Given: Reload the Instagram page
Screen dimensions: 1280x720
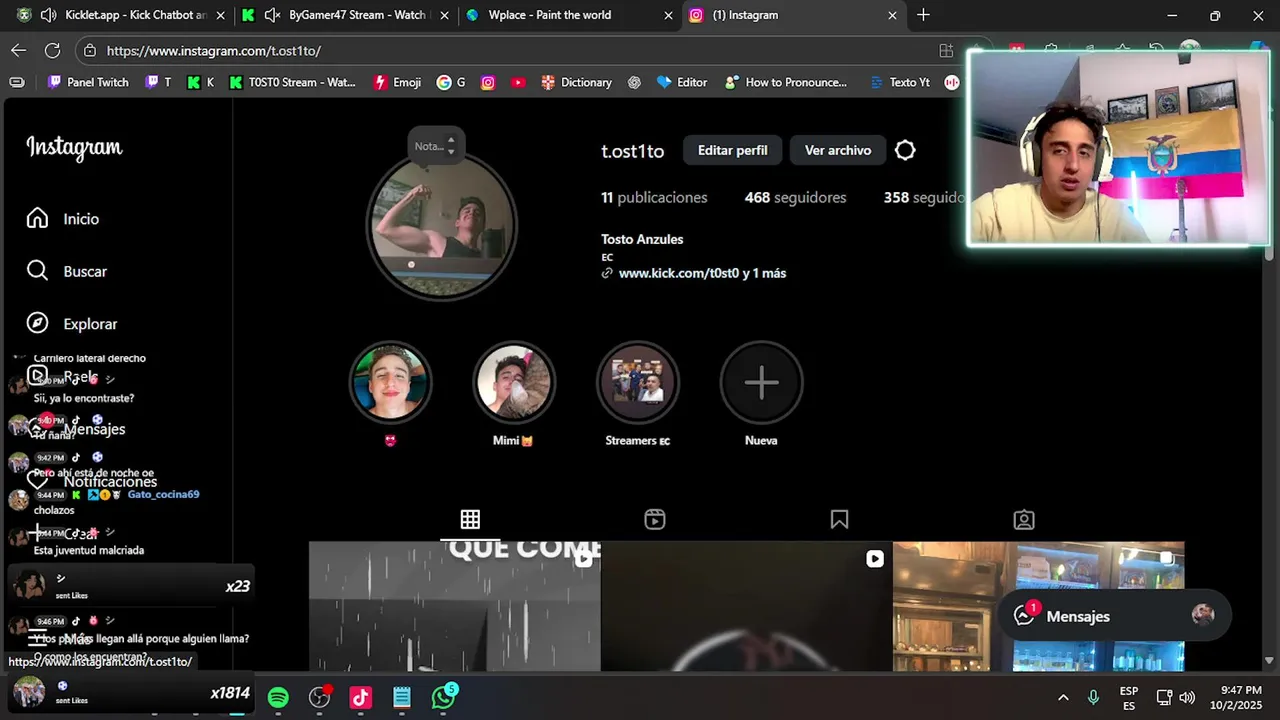Looking at the screenshot, I should click(52, 50).
